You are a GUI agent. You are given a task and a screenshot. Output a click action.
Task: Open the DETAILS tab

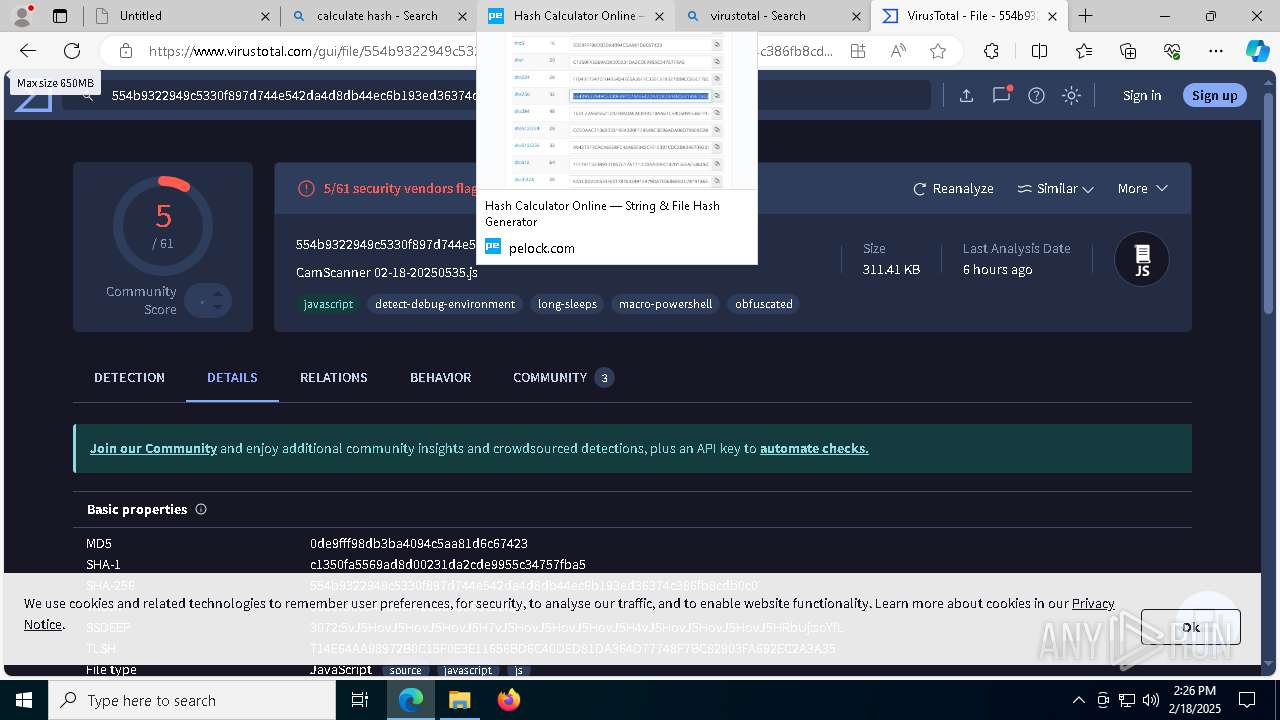(232, 377)
